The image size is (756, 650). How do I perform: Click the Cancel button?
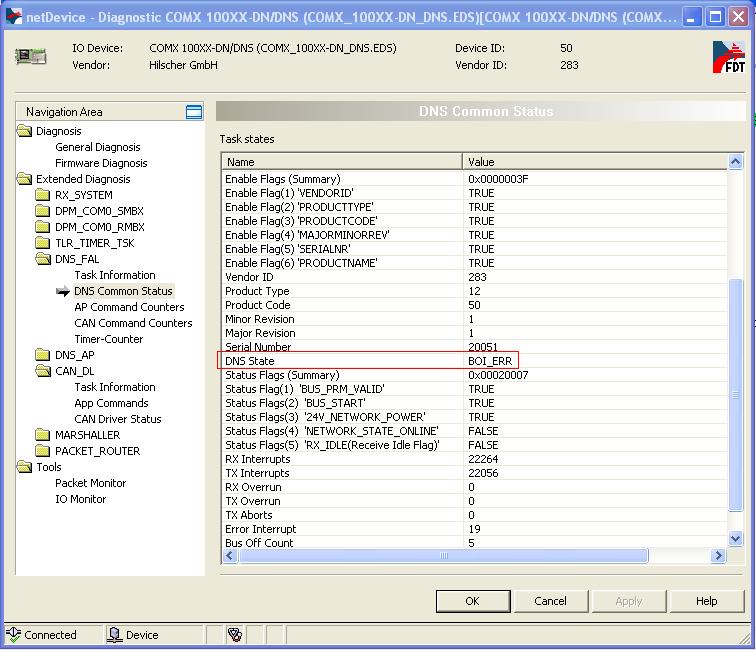click(x=550, y=601)
